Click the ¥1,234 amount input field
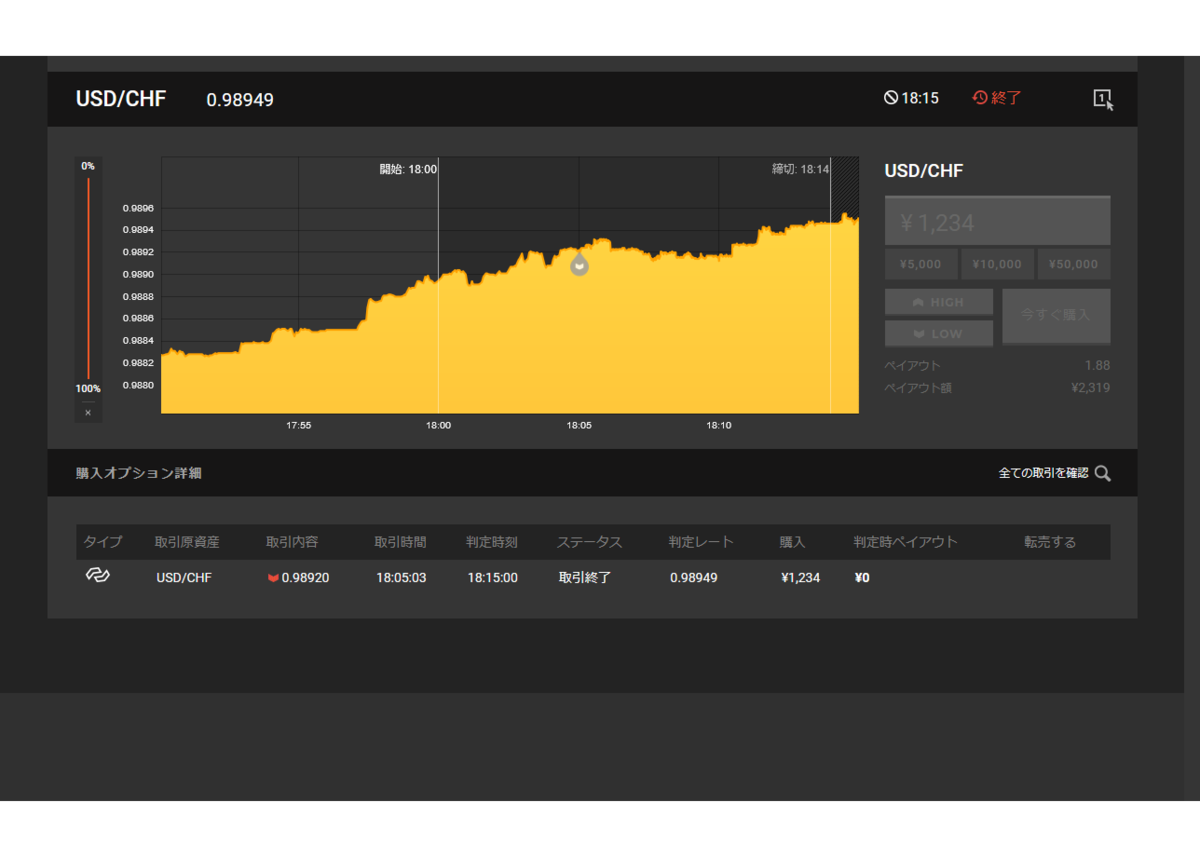Screen dimensions: 1200x856 [997, 221]
